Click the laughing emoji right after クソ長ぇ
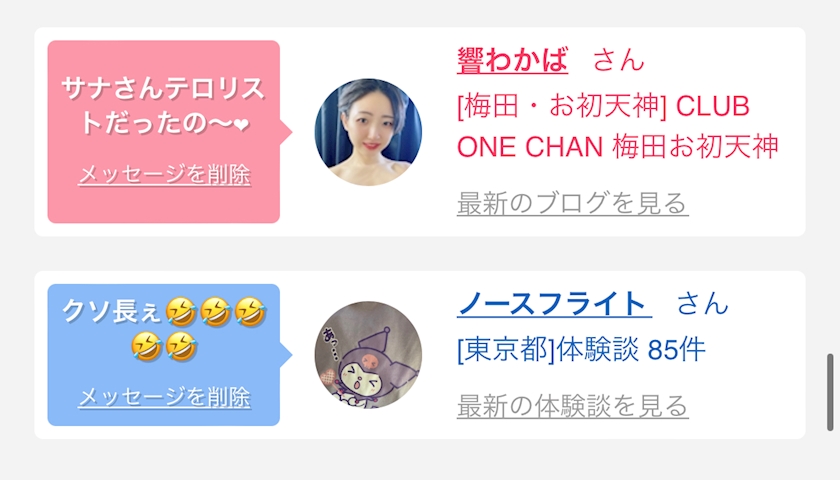 pos(181,312)
